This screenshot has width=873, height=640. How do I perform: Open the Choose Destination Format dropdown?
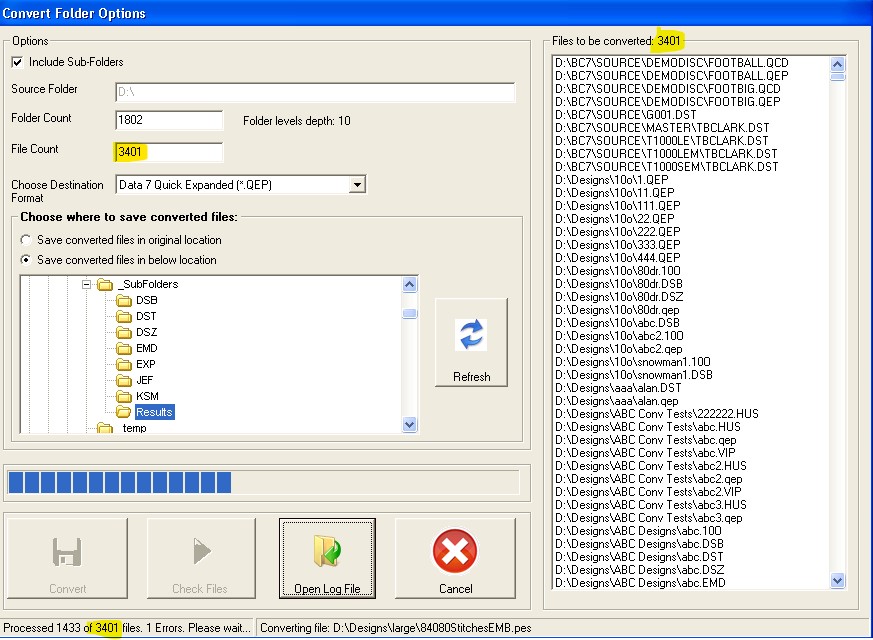click(x=357, y=184)
